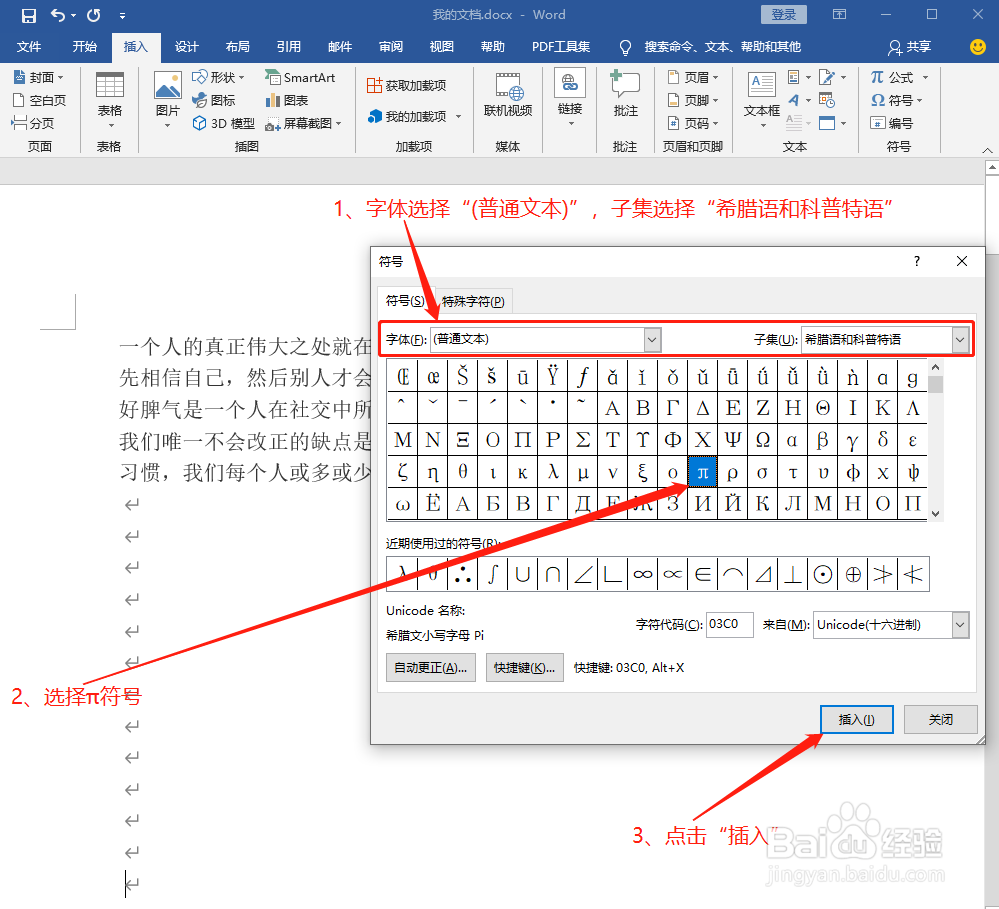999x909 pixels.
Task: Open the Quick Access Toolbar customize arrow
Action: tap(122, 16)
